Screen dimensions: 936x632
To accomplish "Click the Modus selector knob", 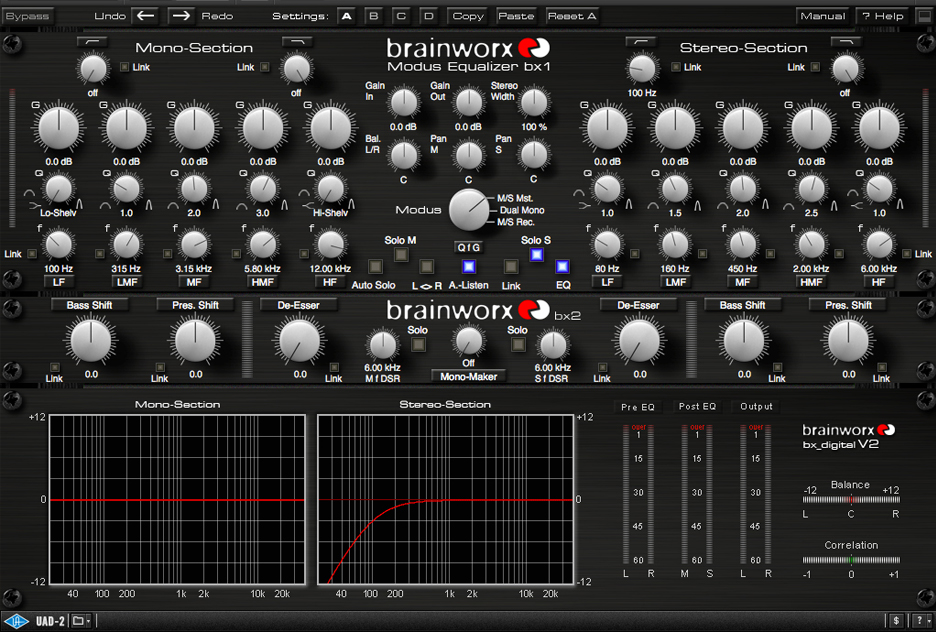I will click(x=469, y=210).
